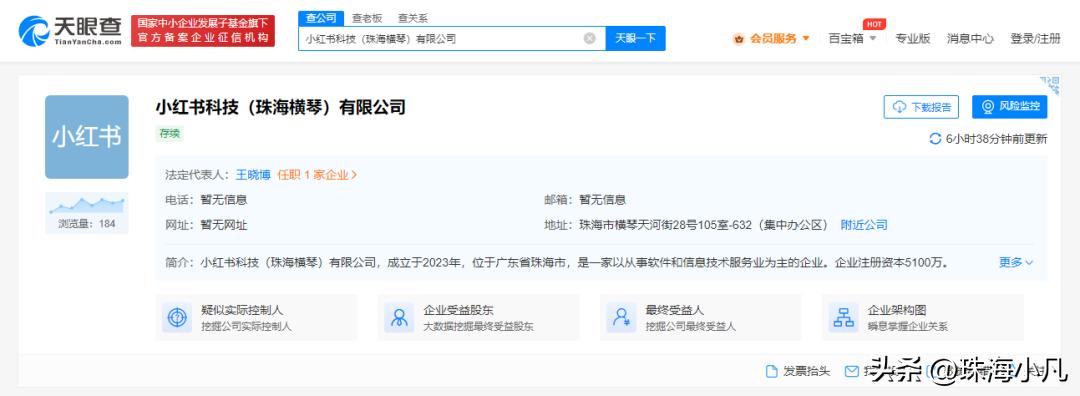Screen dimensions: 1080x396
Task: Click the 最终受益人 icon
Action: pyautogui.click(x=621, y=317)
